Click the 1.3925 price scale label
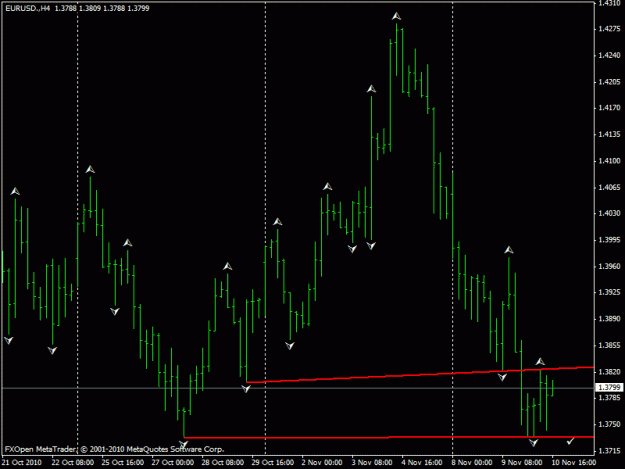Screen dimensions: 625x469 609,292
